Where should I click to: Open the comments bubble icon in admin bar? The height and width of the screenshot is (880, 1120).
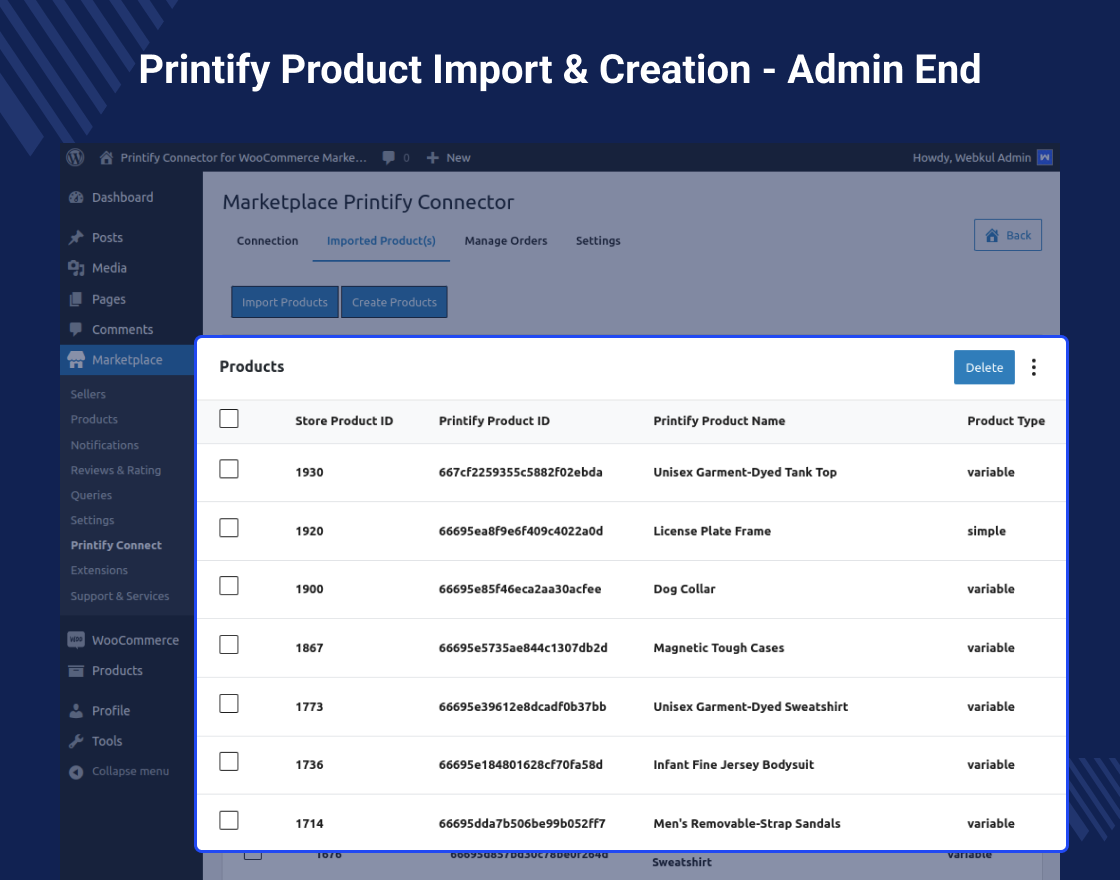pyautogui.click(x=389, y=157)
